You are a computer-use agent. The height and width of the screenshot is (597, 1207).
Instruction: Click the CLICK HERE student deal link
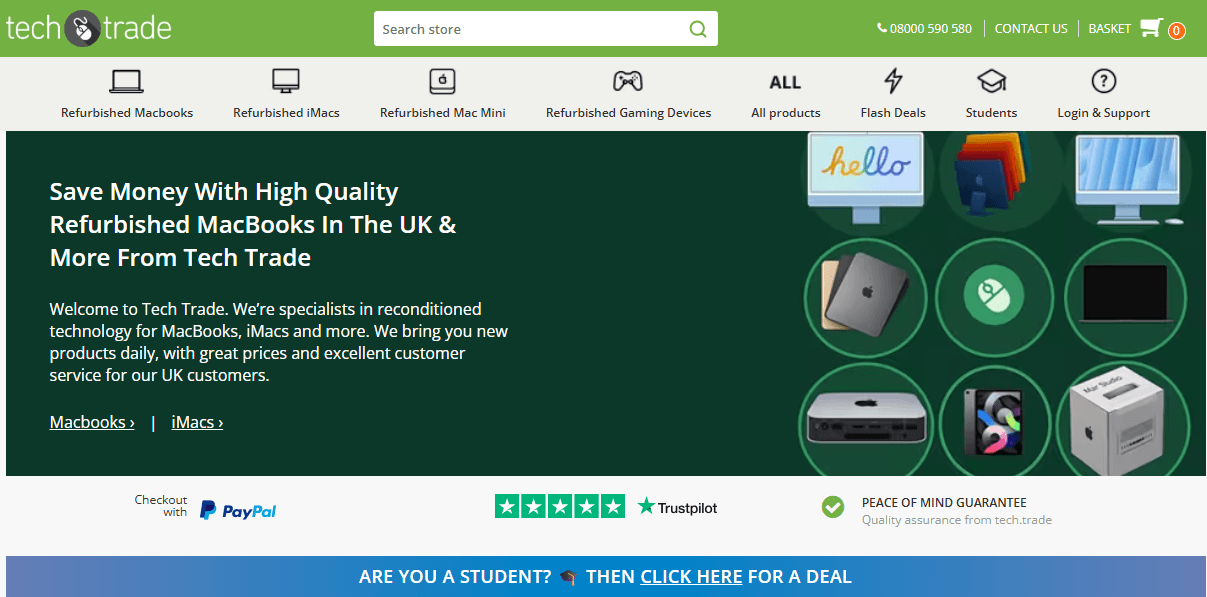pyautogui.click(x=691, y=577)
